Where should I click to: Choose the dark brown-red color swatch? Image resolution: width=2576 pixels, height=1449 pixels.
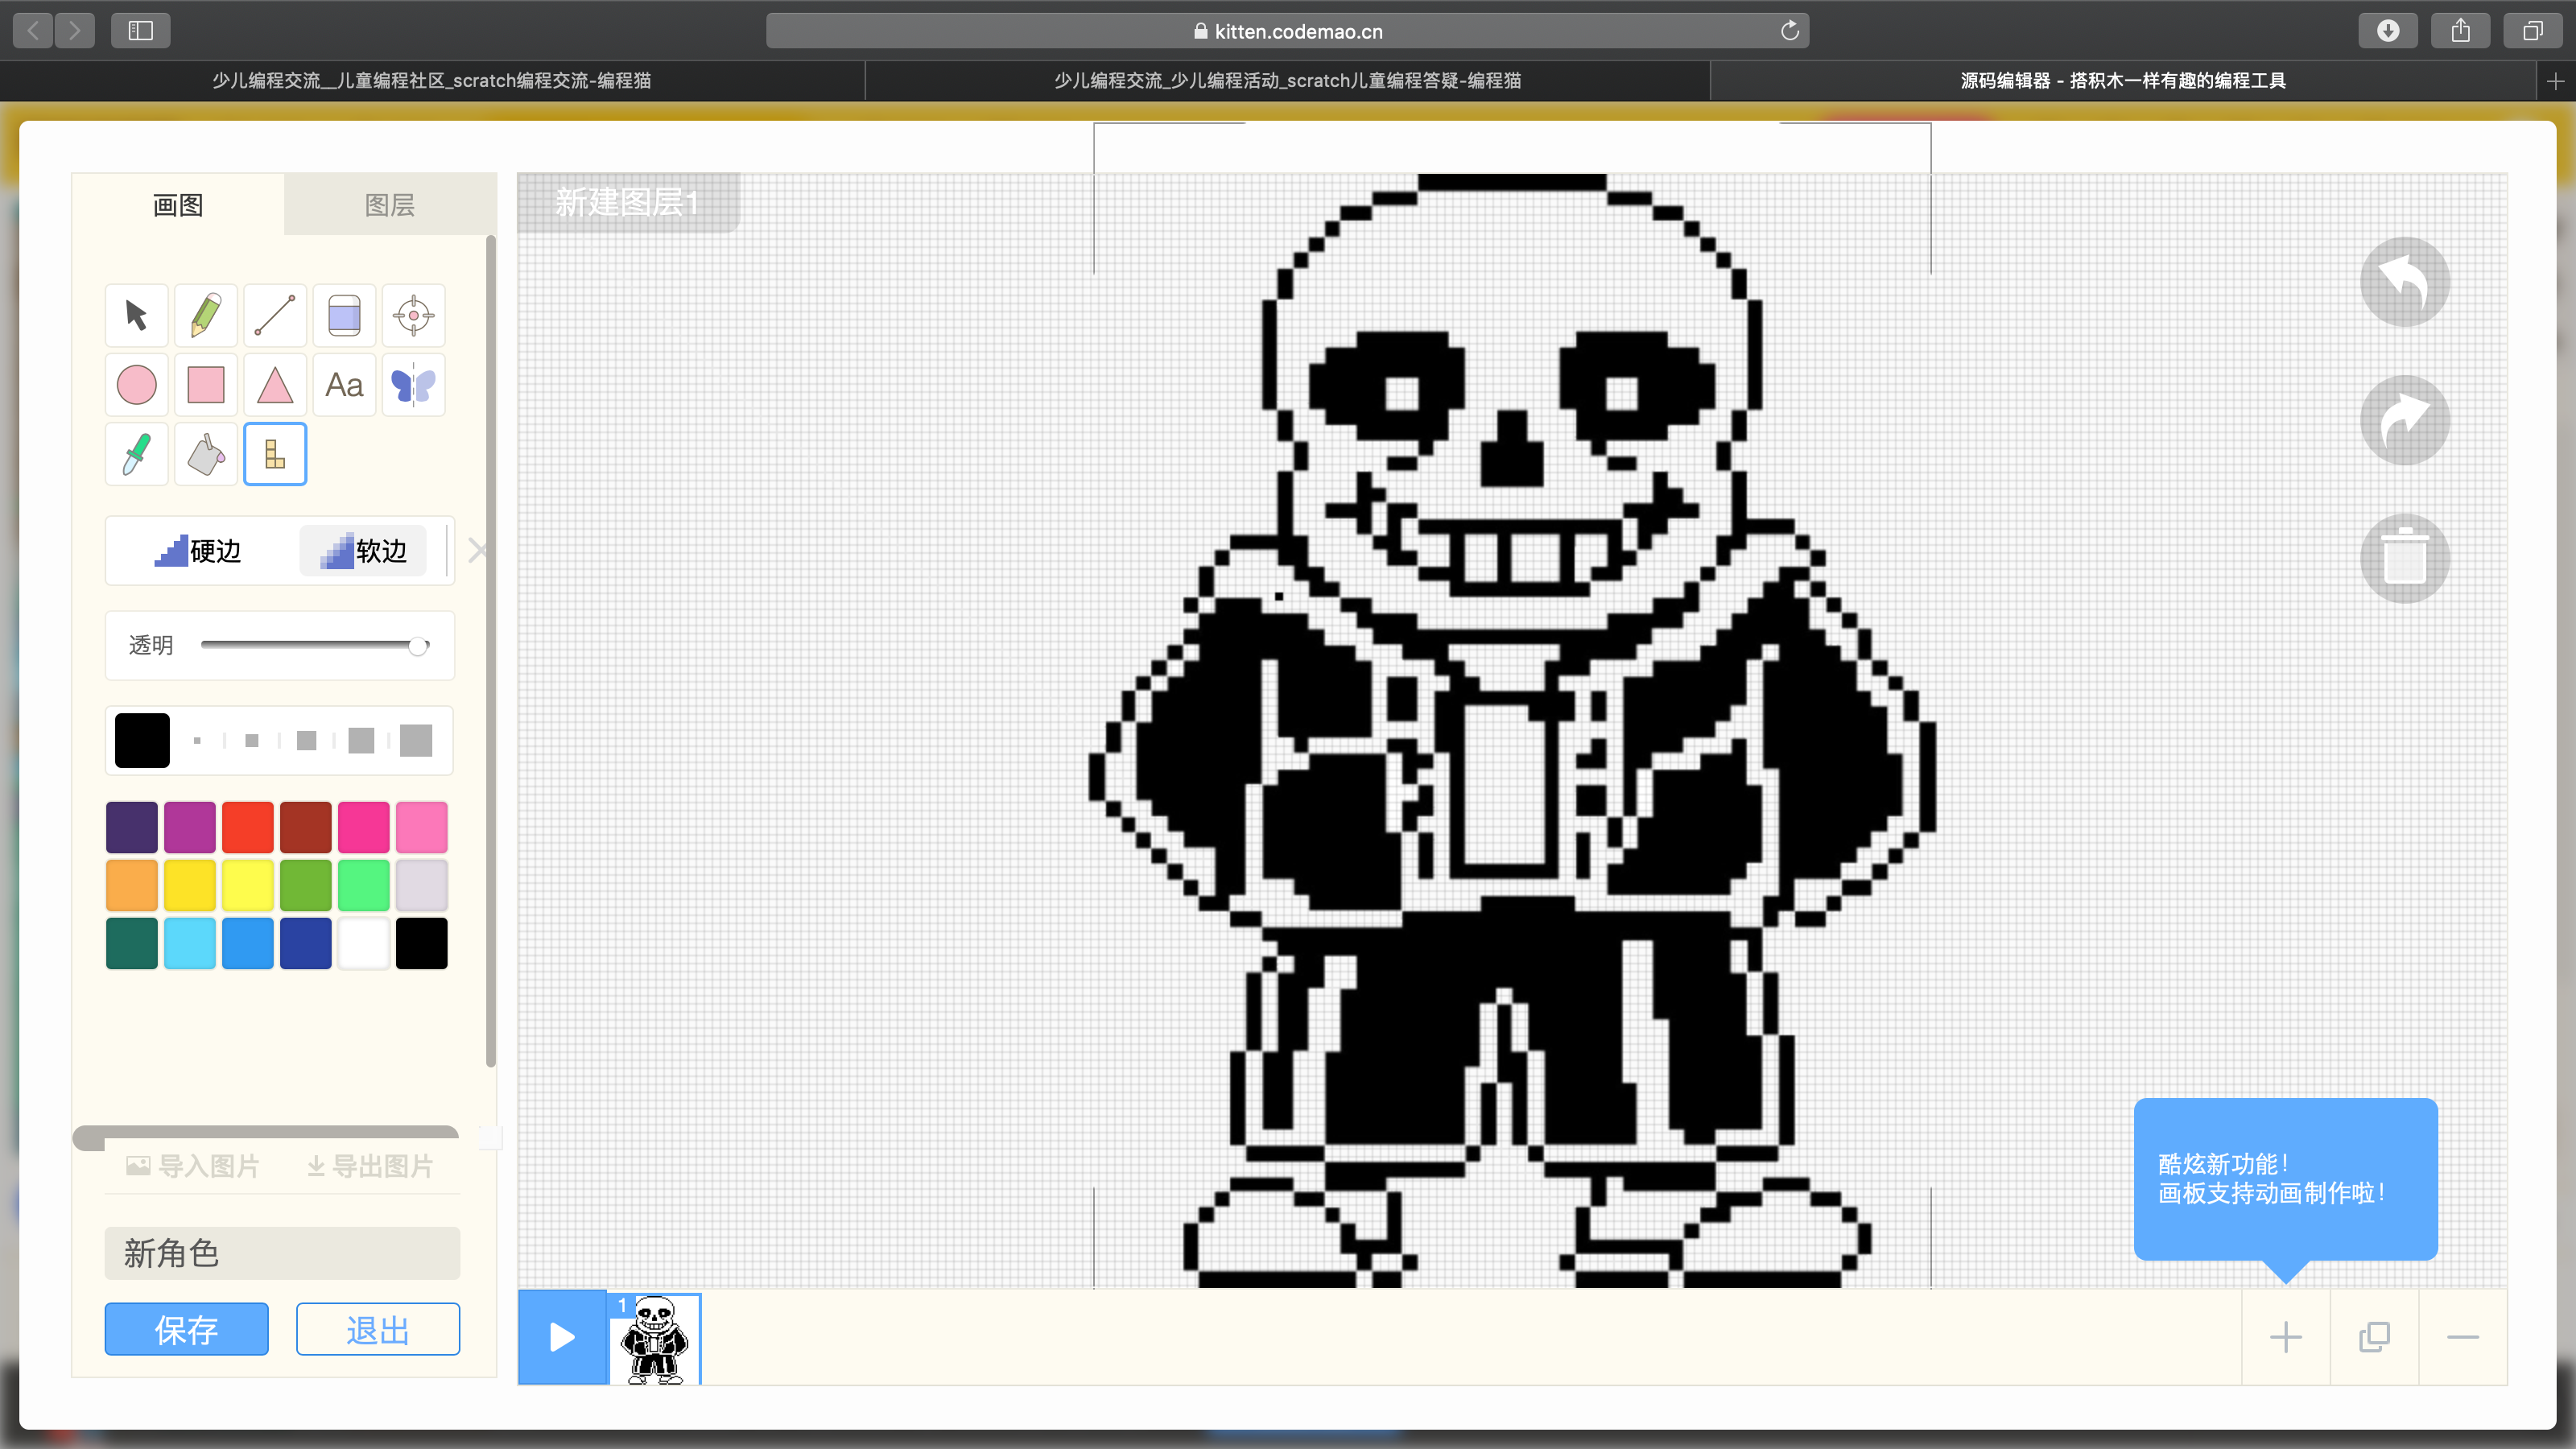pos(306,828)
